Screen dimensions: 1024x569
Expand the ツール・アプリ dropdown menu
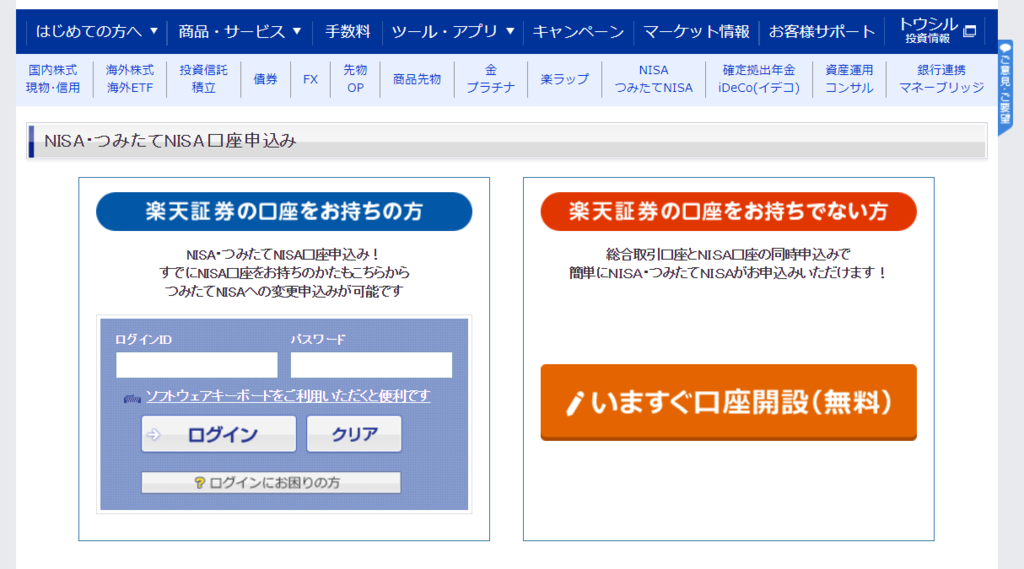(x=453, y=31)
